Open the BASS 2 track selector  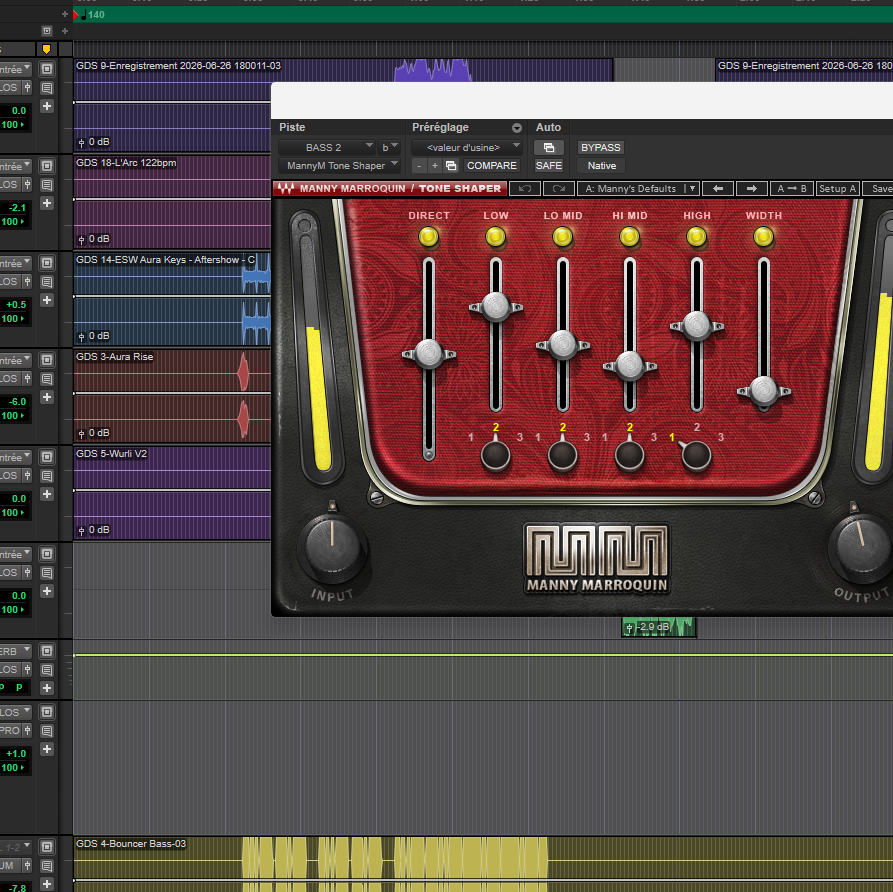[327, 148]
